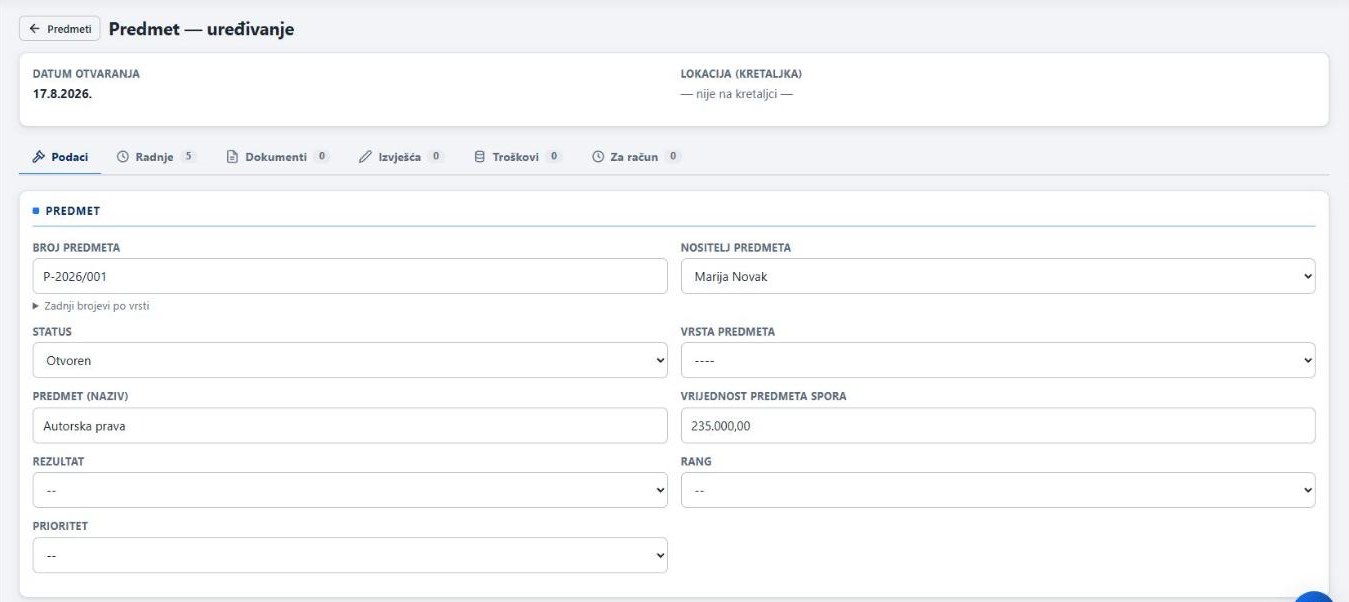Click the Vrijednost predmeta spora field
Screen dimensions: 1349x602
998,425
